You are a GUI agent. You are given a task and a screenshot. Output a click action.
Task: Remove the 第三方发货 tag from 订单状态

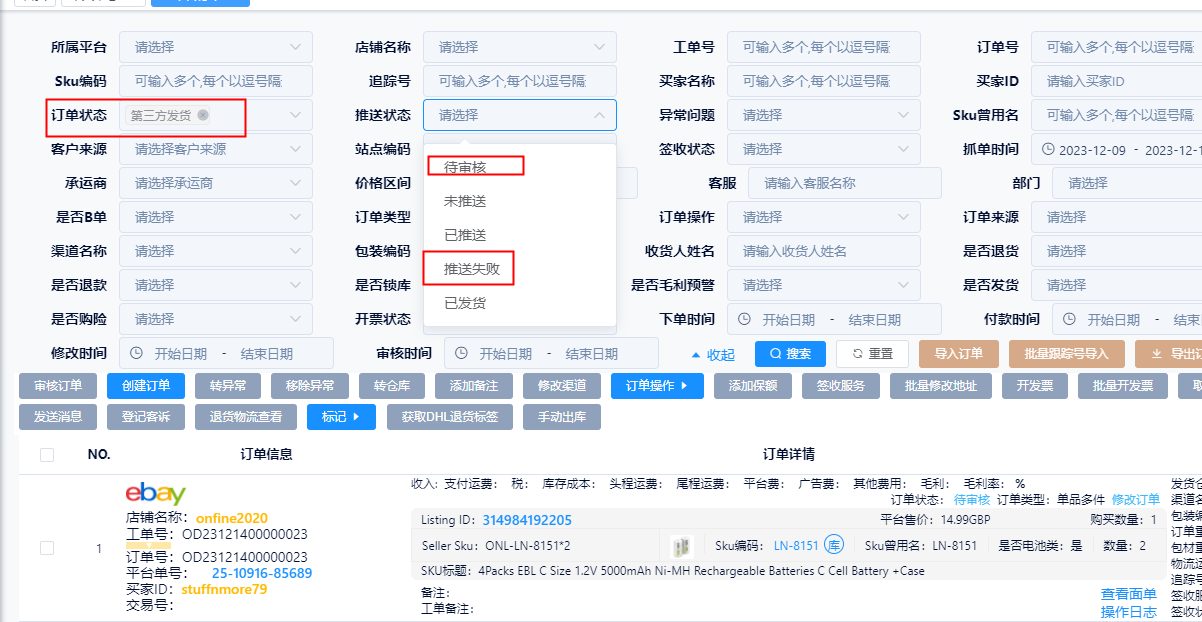point(203,115)
